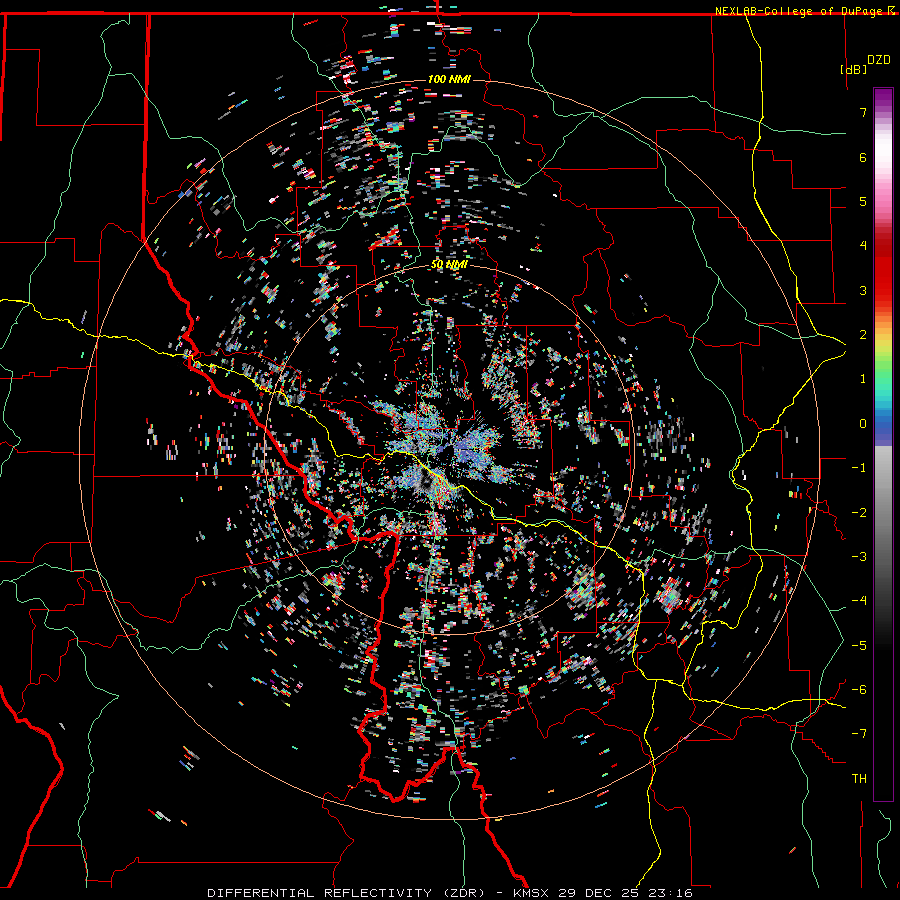900x900 pixels.
Task: Click the 7 value on color scale
Action: point(863,112)
